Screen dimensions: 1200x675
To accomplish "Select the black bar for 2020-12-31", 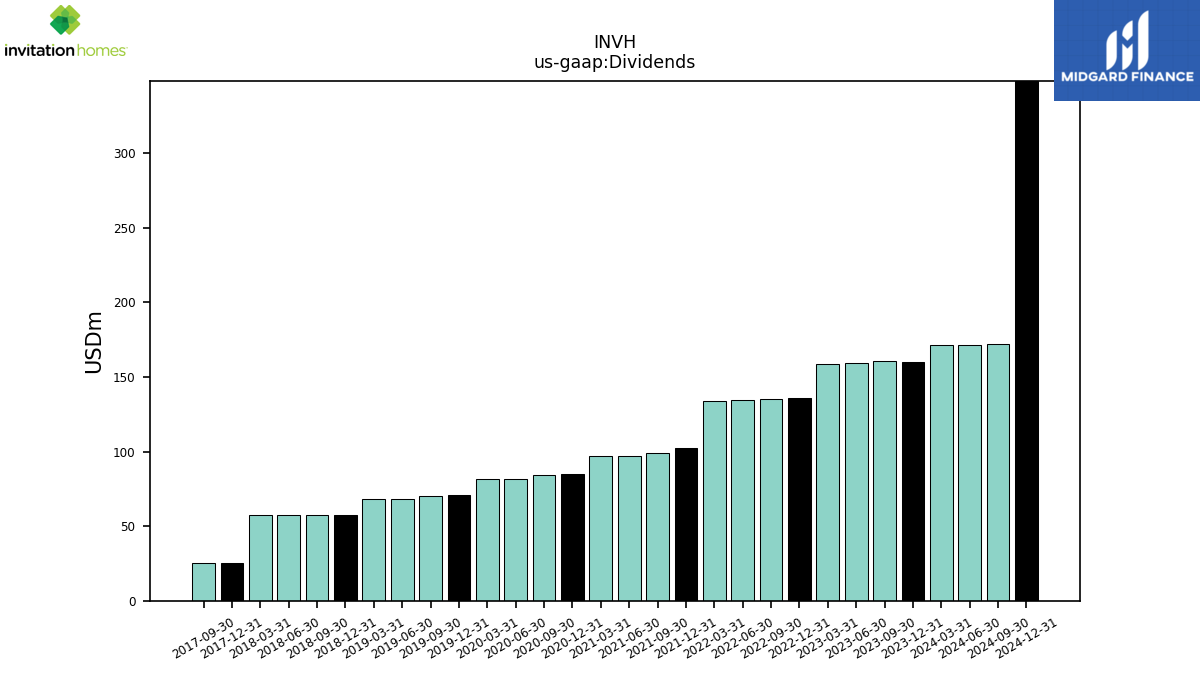I will pyautogui.click(x=573, y=538).
